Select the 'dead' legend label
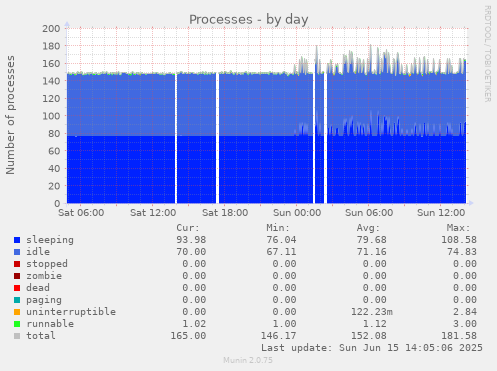 (x=38, y=288)
